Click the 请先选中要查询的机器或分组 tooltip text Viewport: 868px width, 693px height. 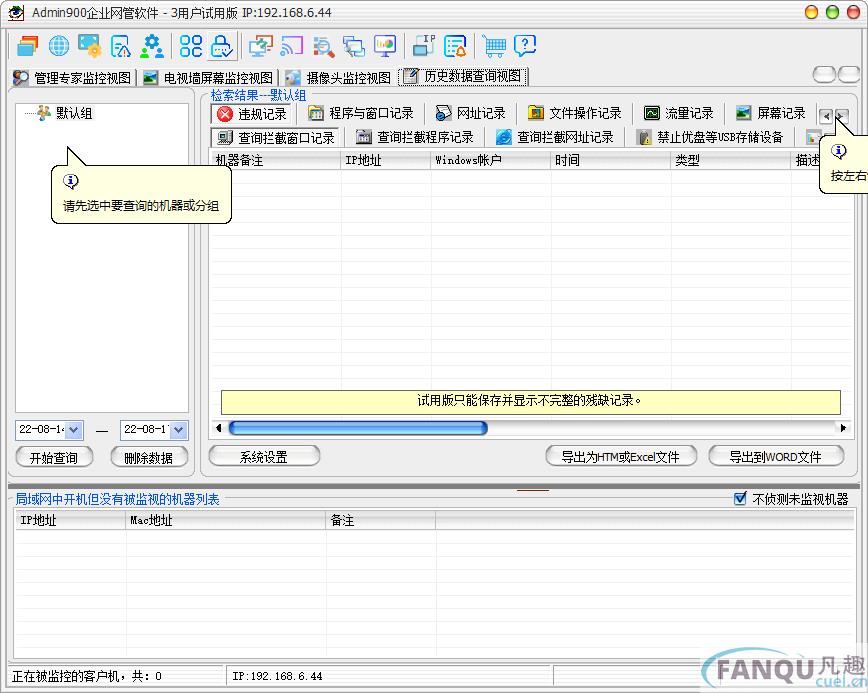click(x=141, y=206)
